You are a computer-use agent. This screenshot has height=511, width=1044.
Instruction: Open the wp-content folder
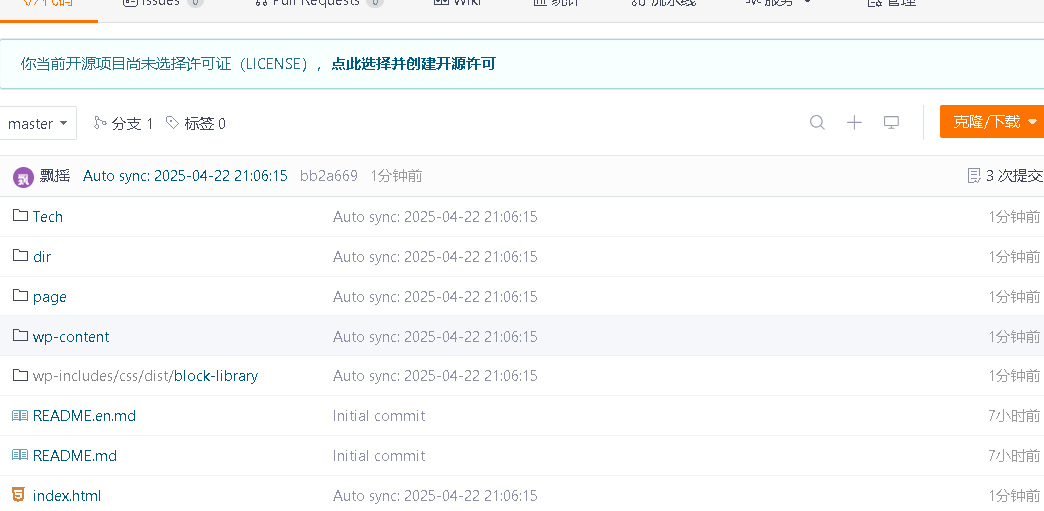click(x=71, y=337)
